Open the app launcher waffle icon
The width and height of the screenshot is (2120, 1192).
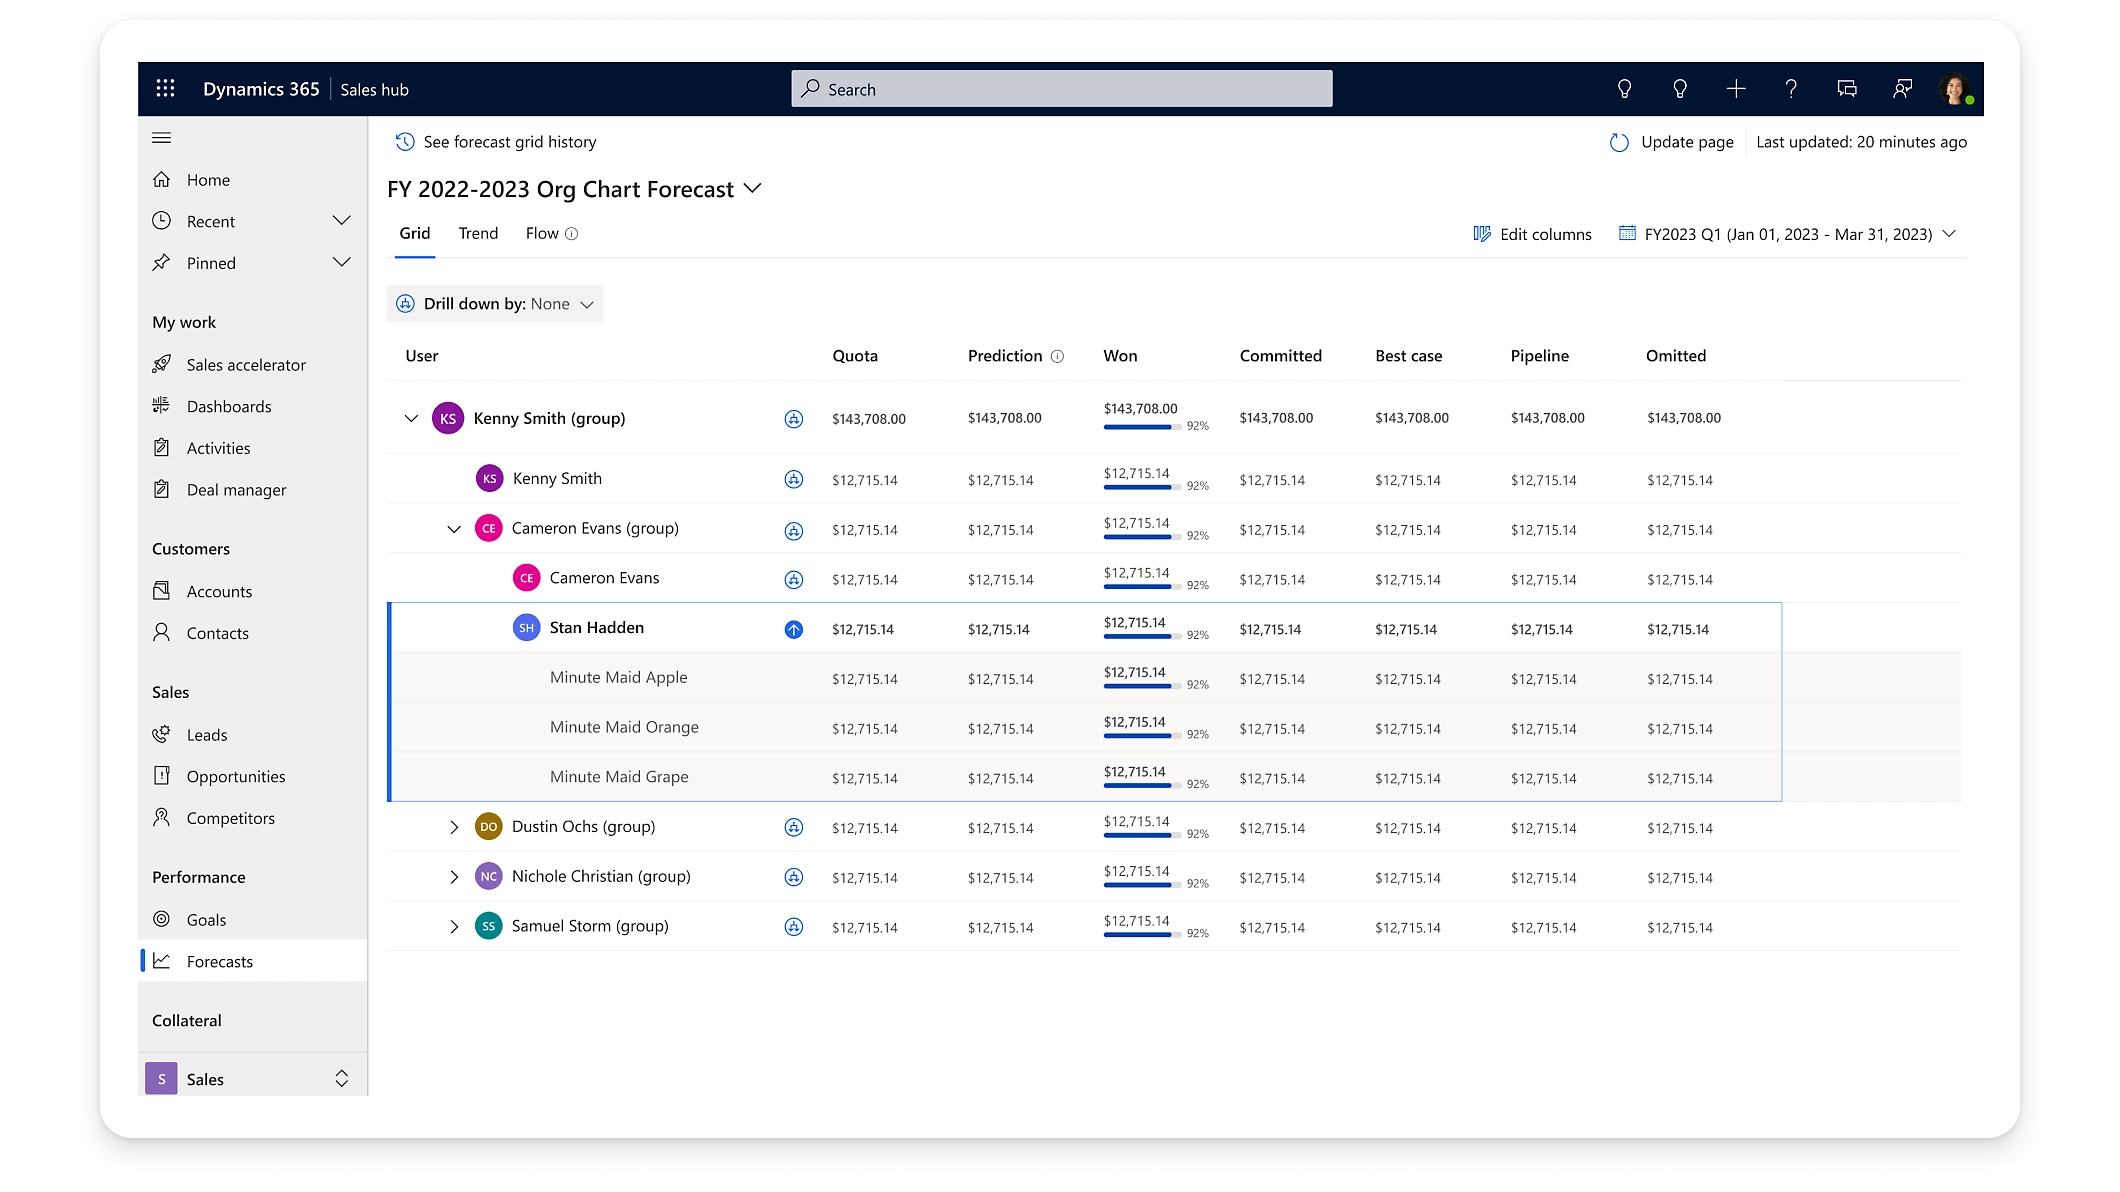coord(166,89)
